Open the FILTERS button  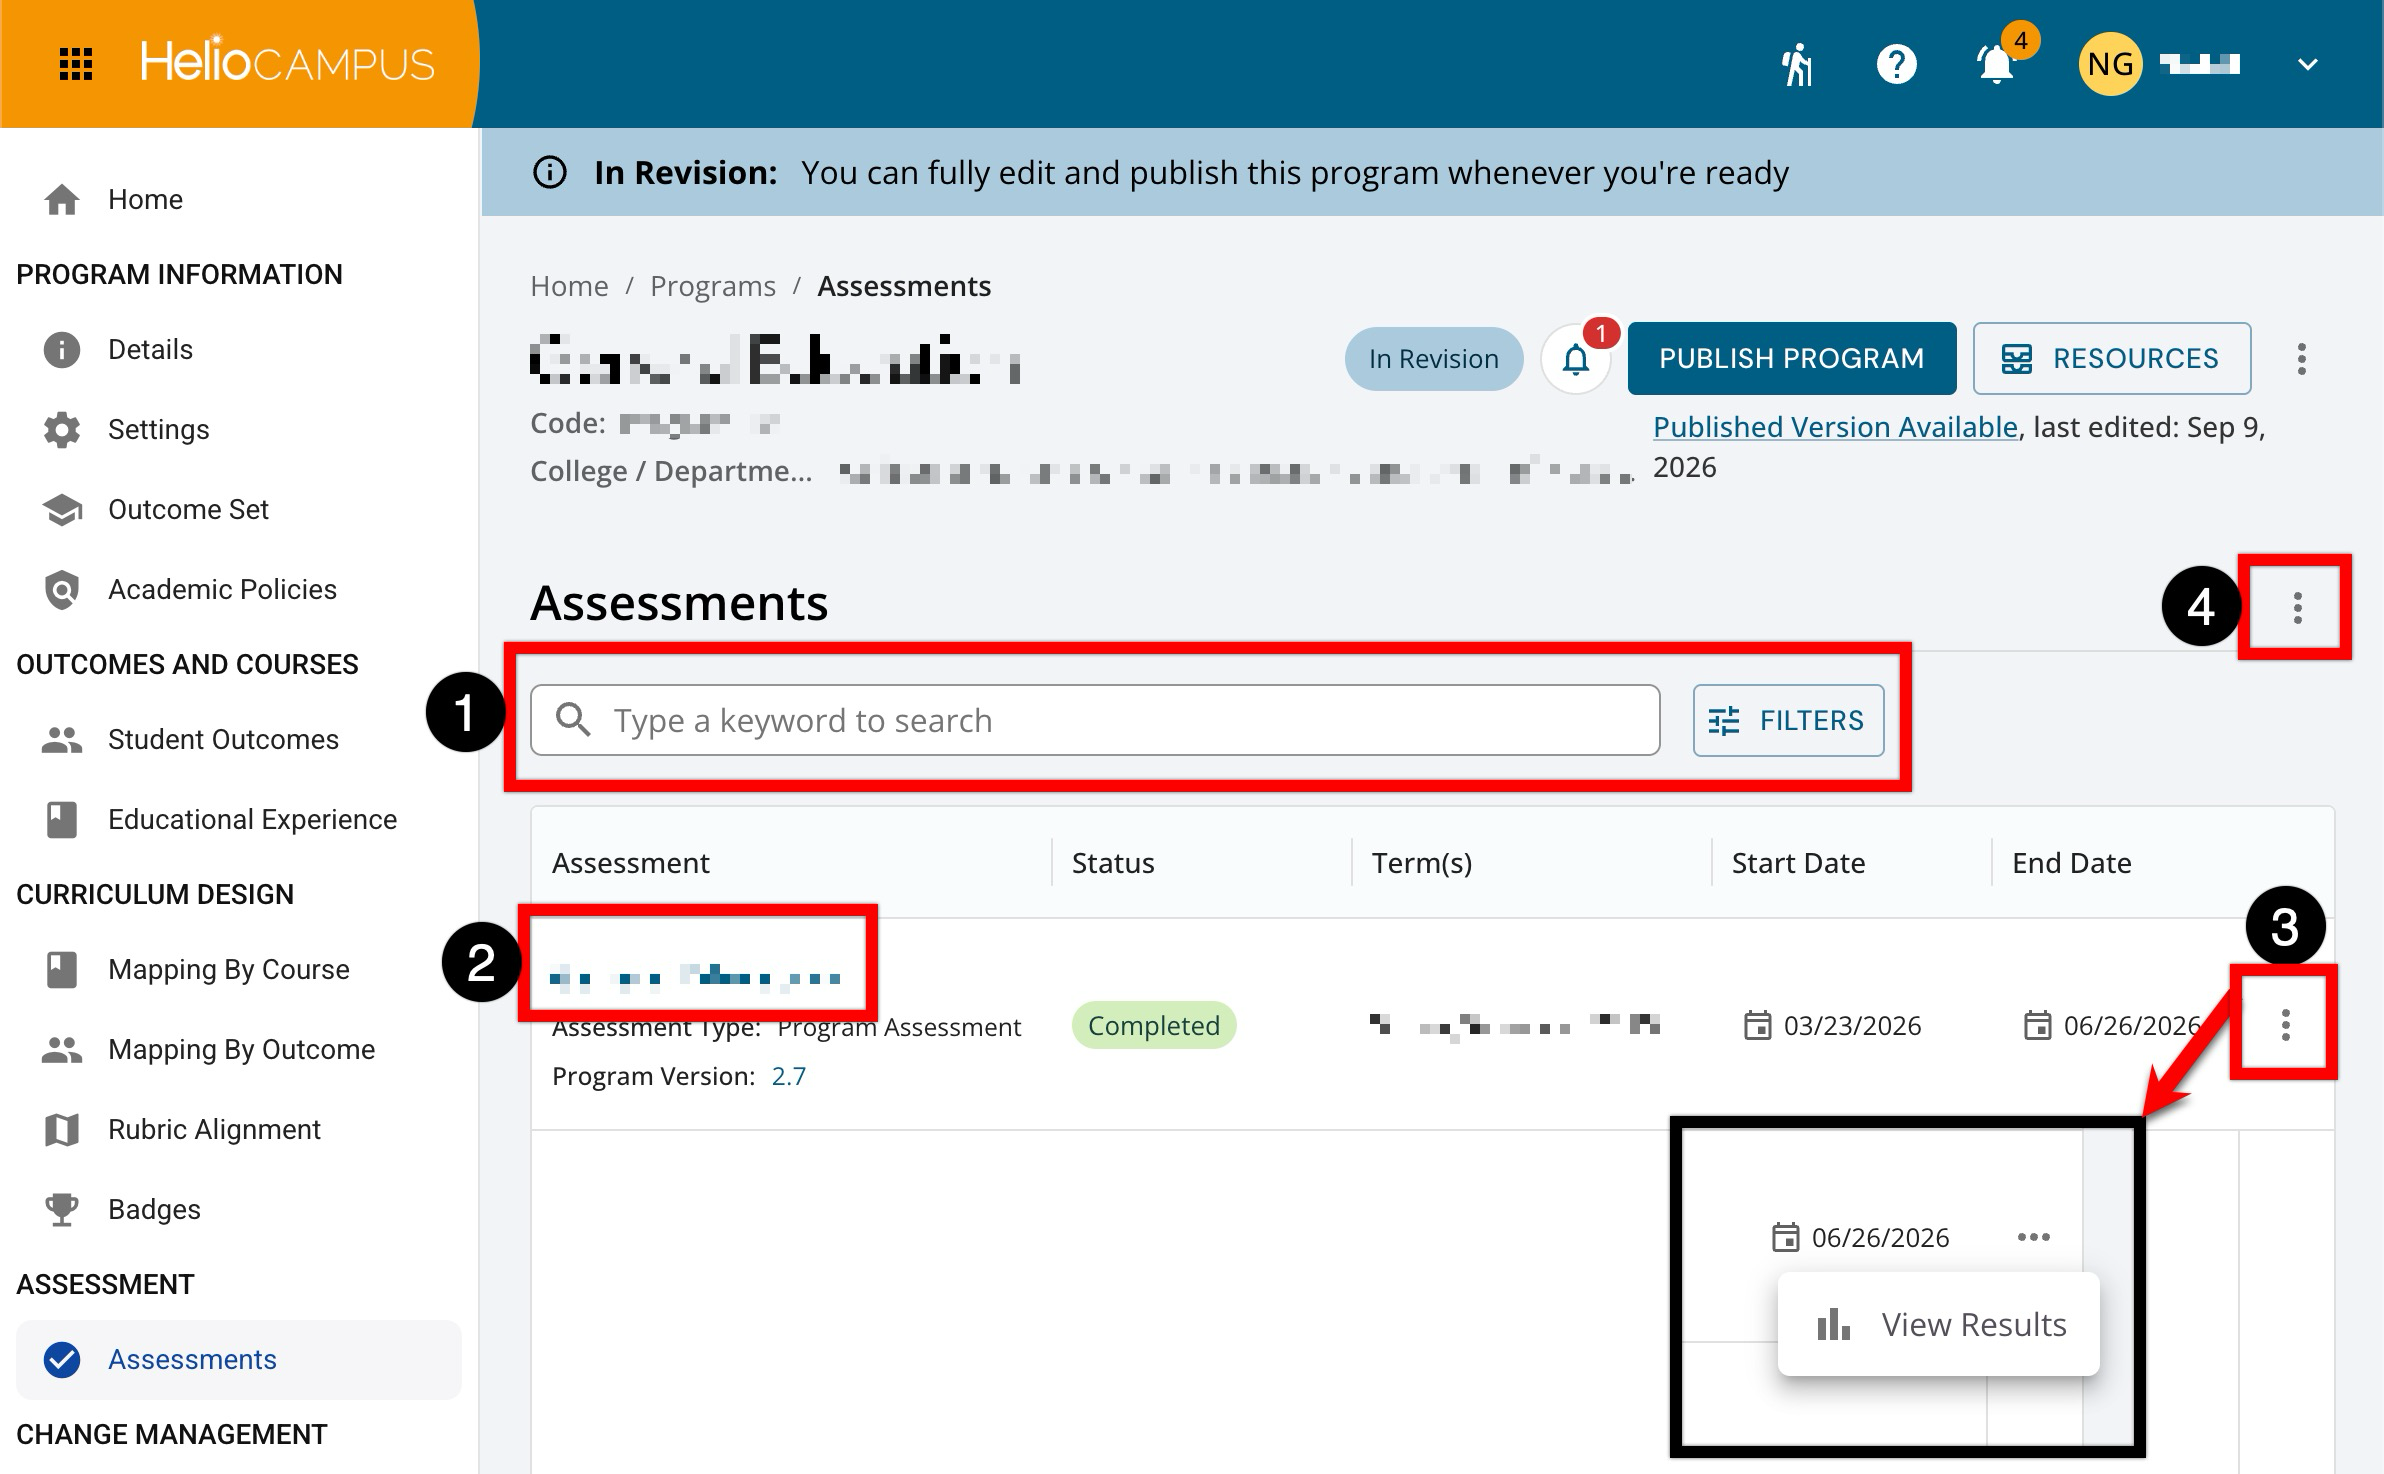(x=1789, y=720)
